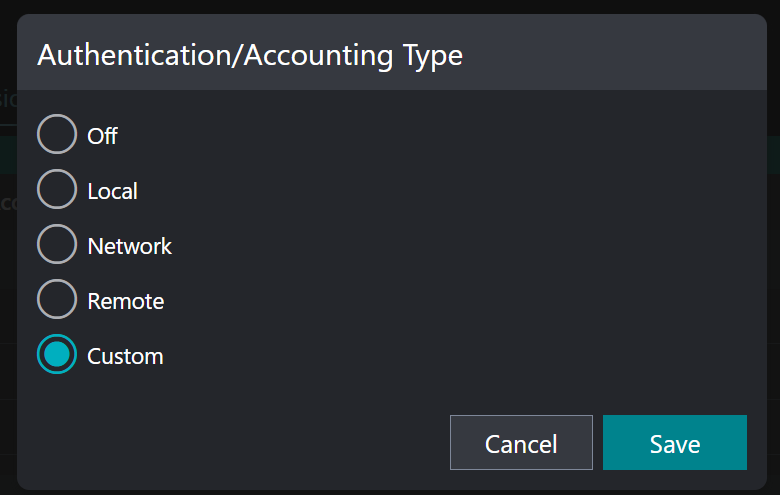Click the hollow circle before Local
Viewport: 780px width, 495px height.
[57, 190]
